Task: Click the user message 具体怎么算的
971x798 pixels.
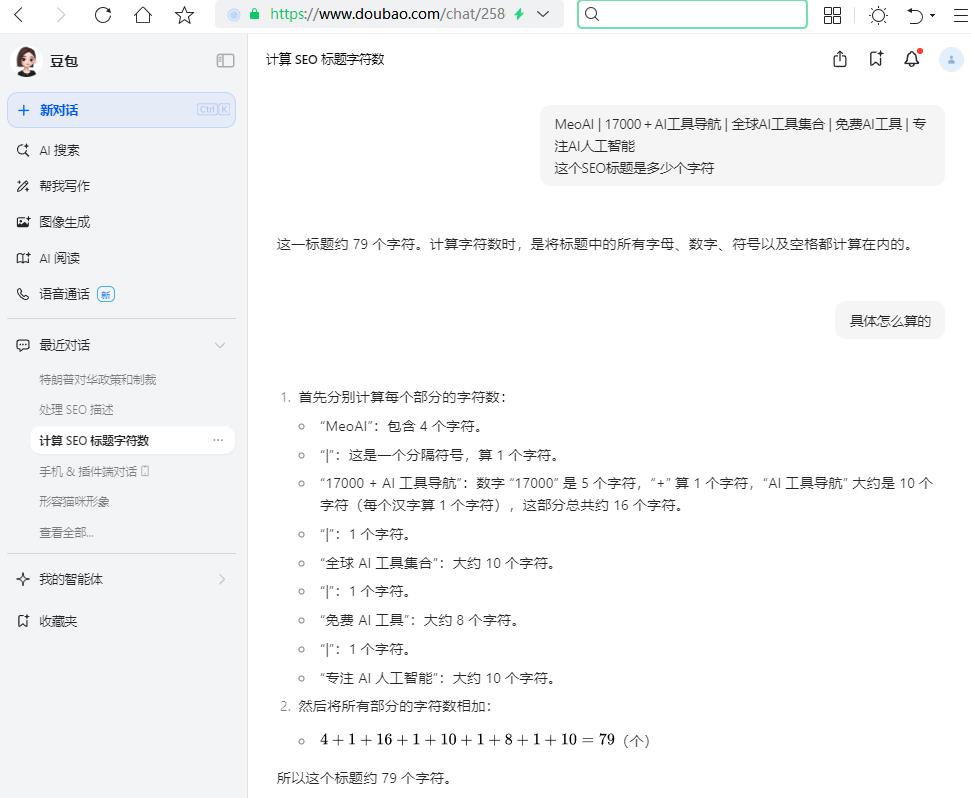Action: pos(890,321)
